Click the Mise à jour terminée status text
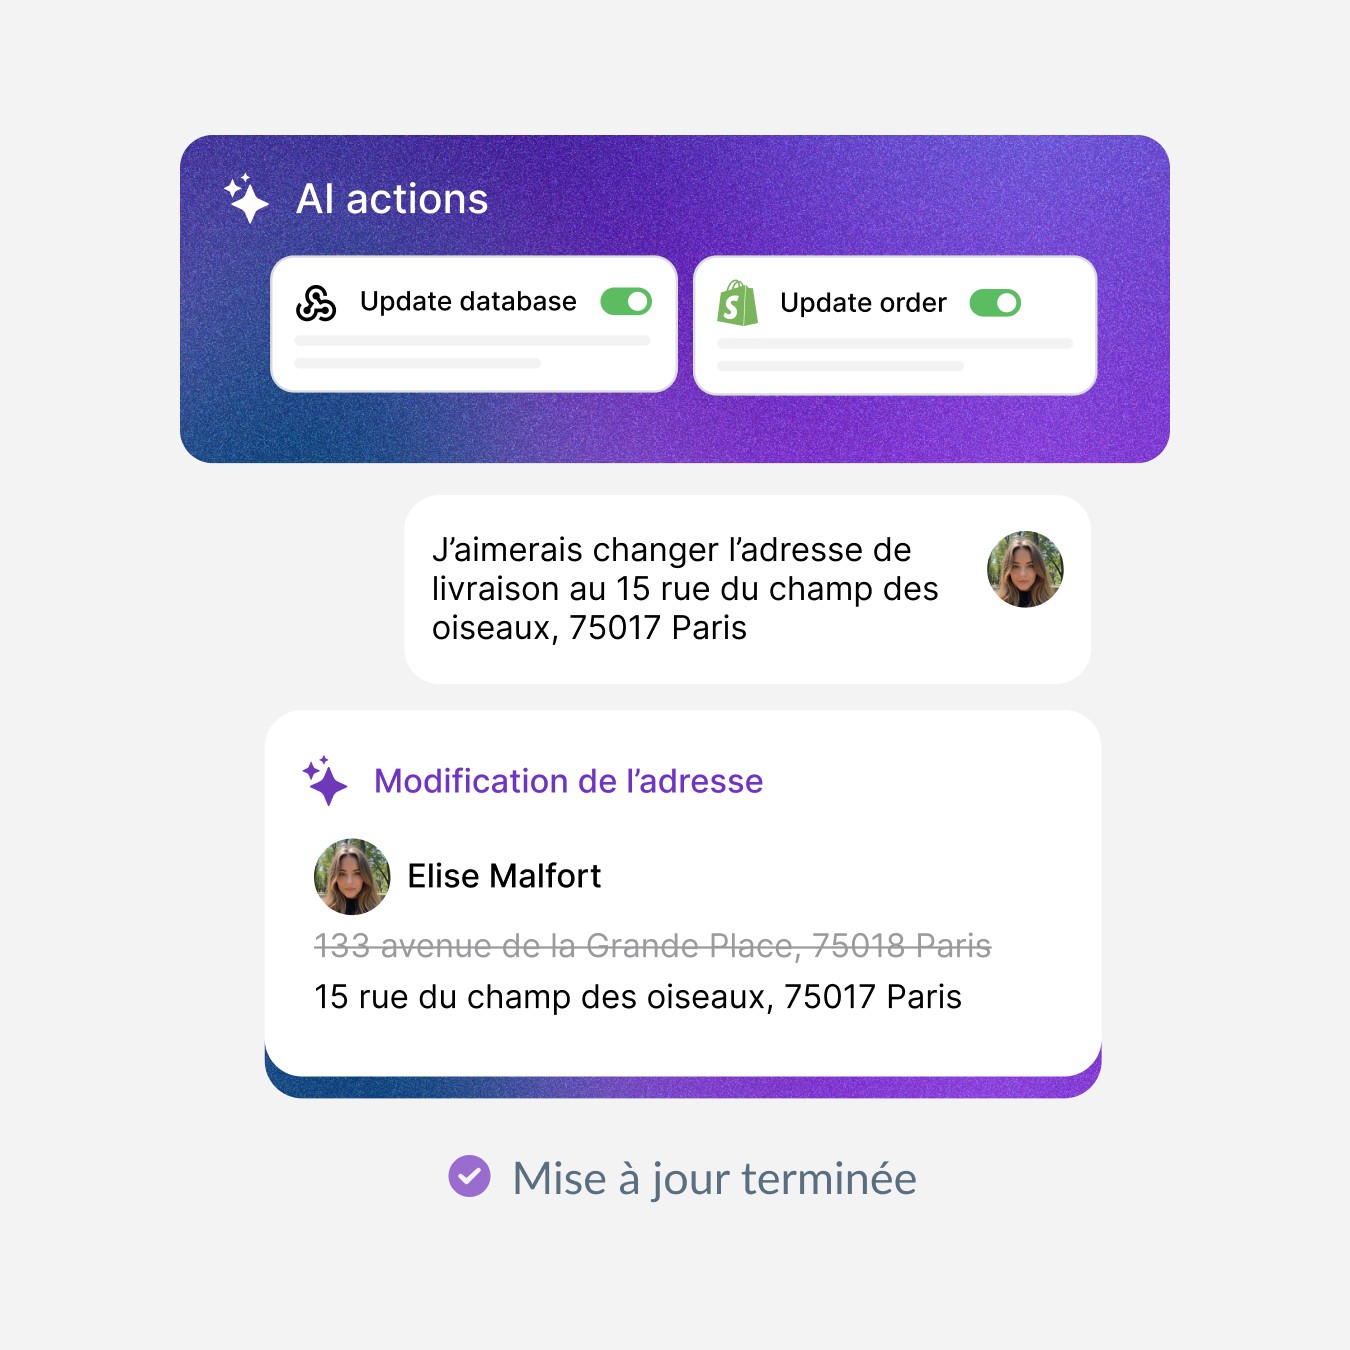The height and width of the screenshot is (1350, 1350). pyautogui.click(x=714, y=1178)
